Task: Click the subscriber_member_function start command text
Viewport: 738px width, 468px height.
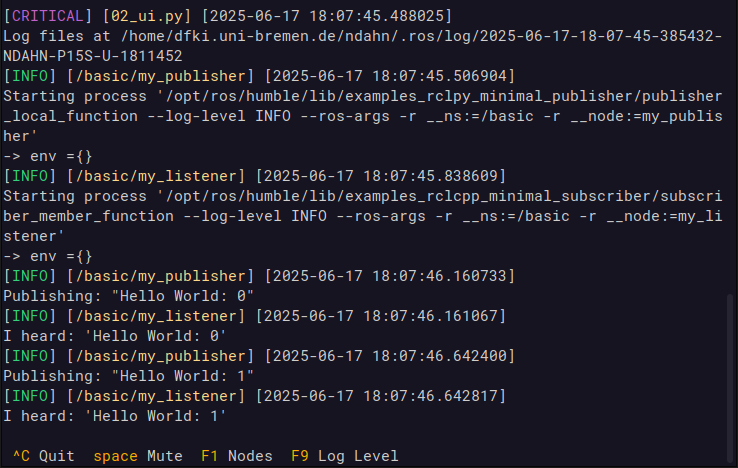Action: (x=362, y=216)
